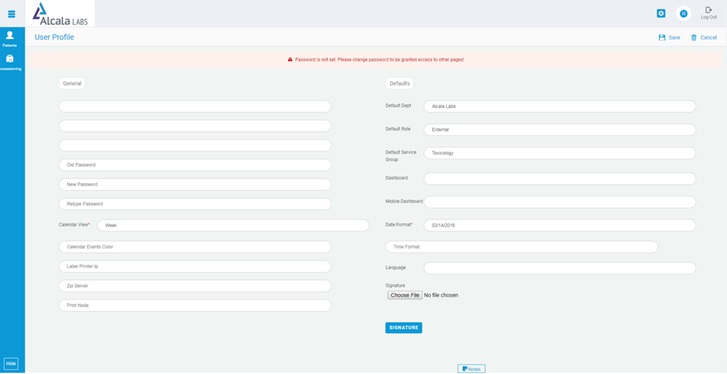Screen dimensions: 727x374
Task: Click the Zpl Server field
Action: [x=195, y=286]
